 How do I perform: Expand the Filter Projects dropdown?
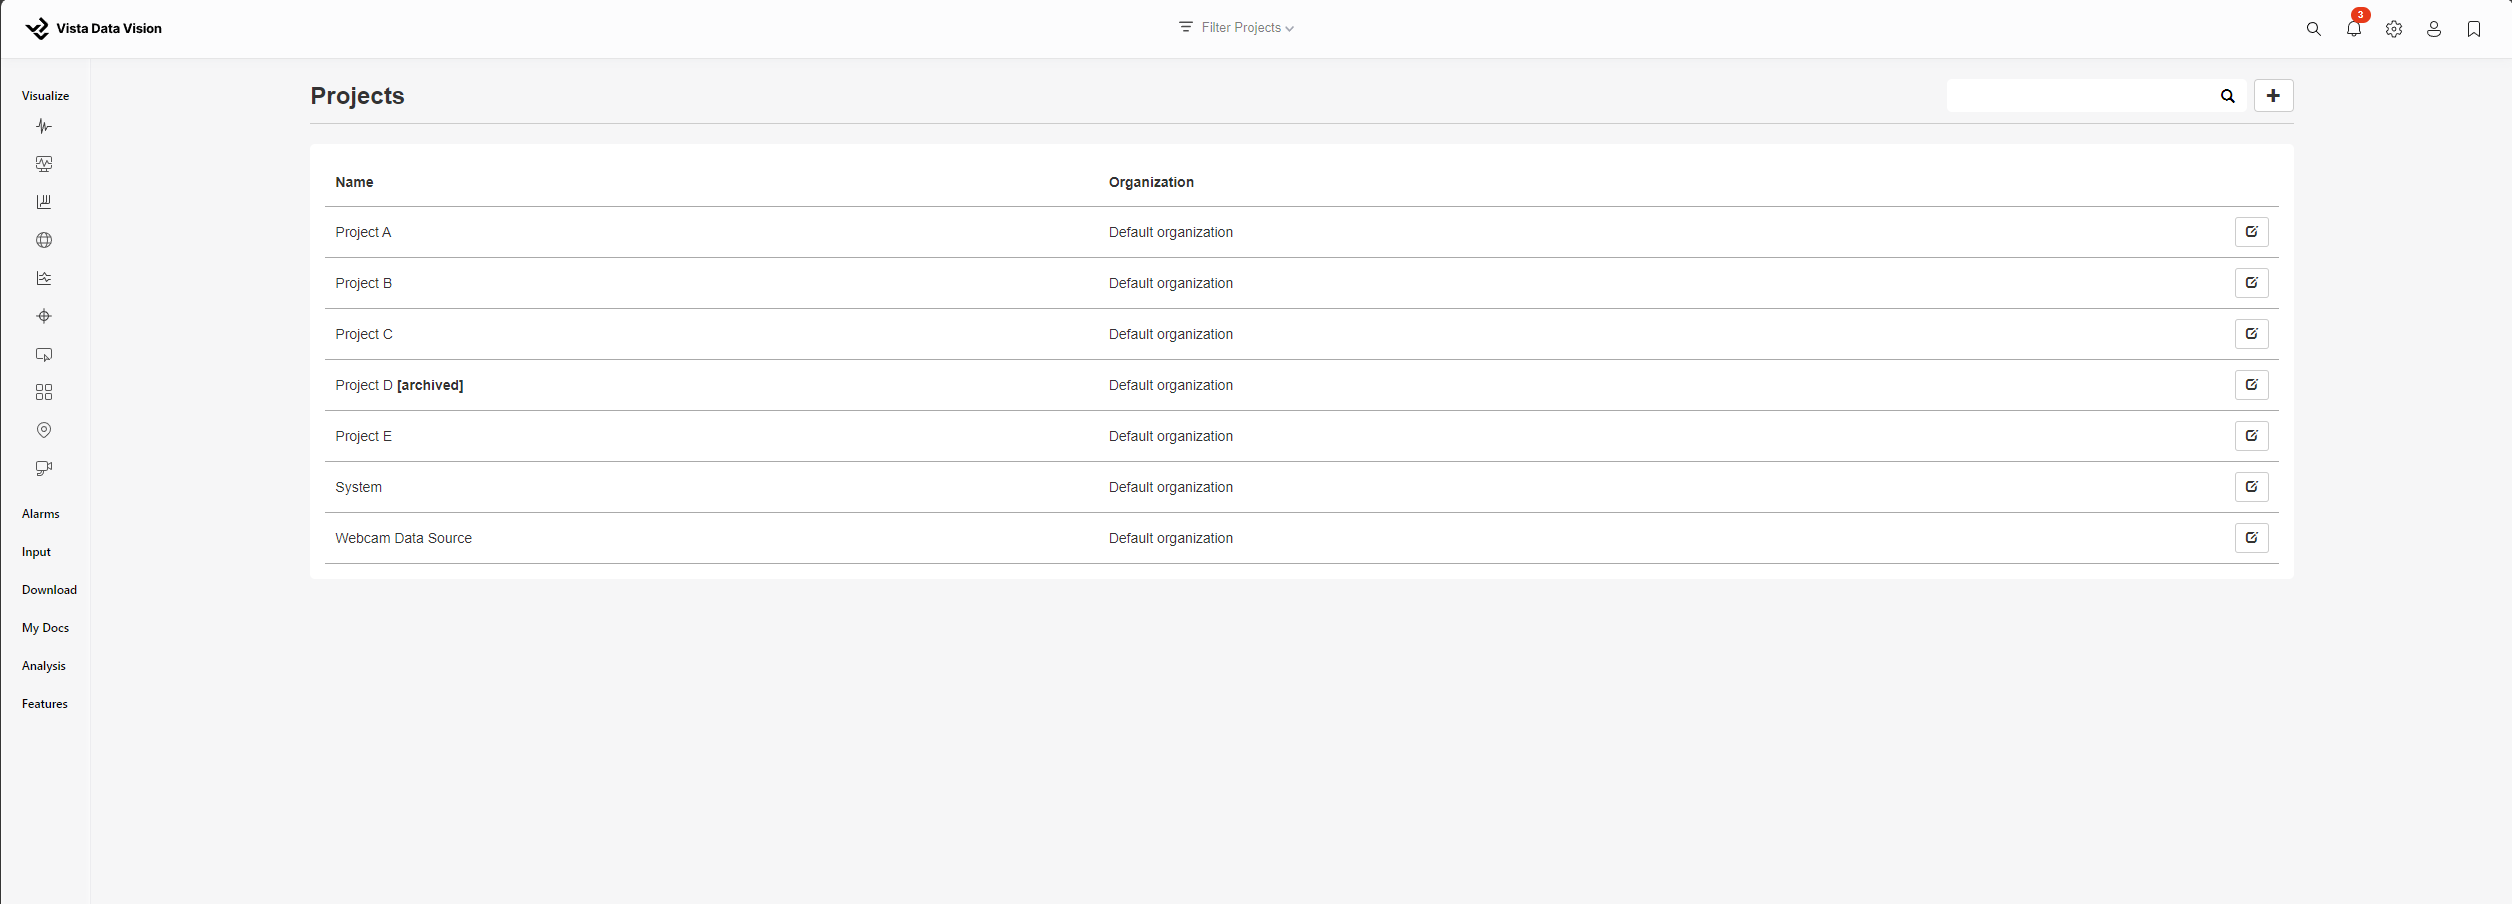click(x=1236, y=28)
